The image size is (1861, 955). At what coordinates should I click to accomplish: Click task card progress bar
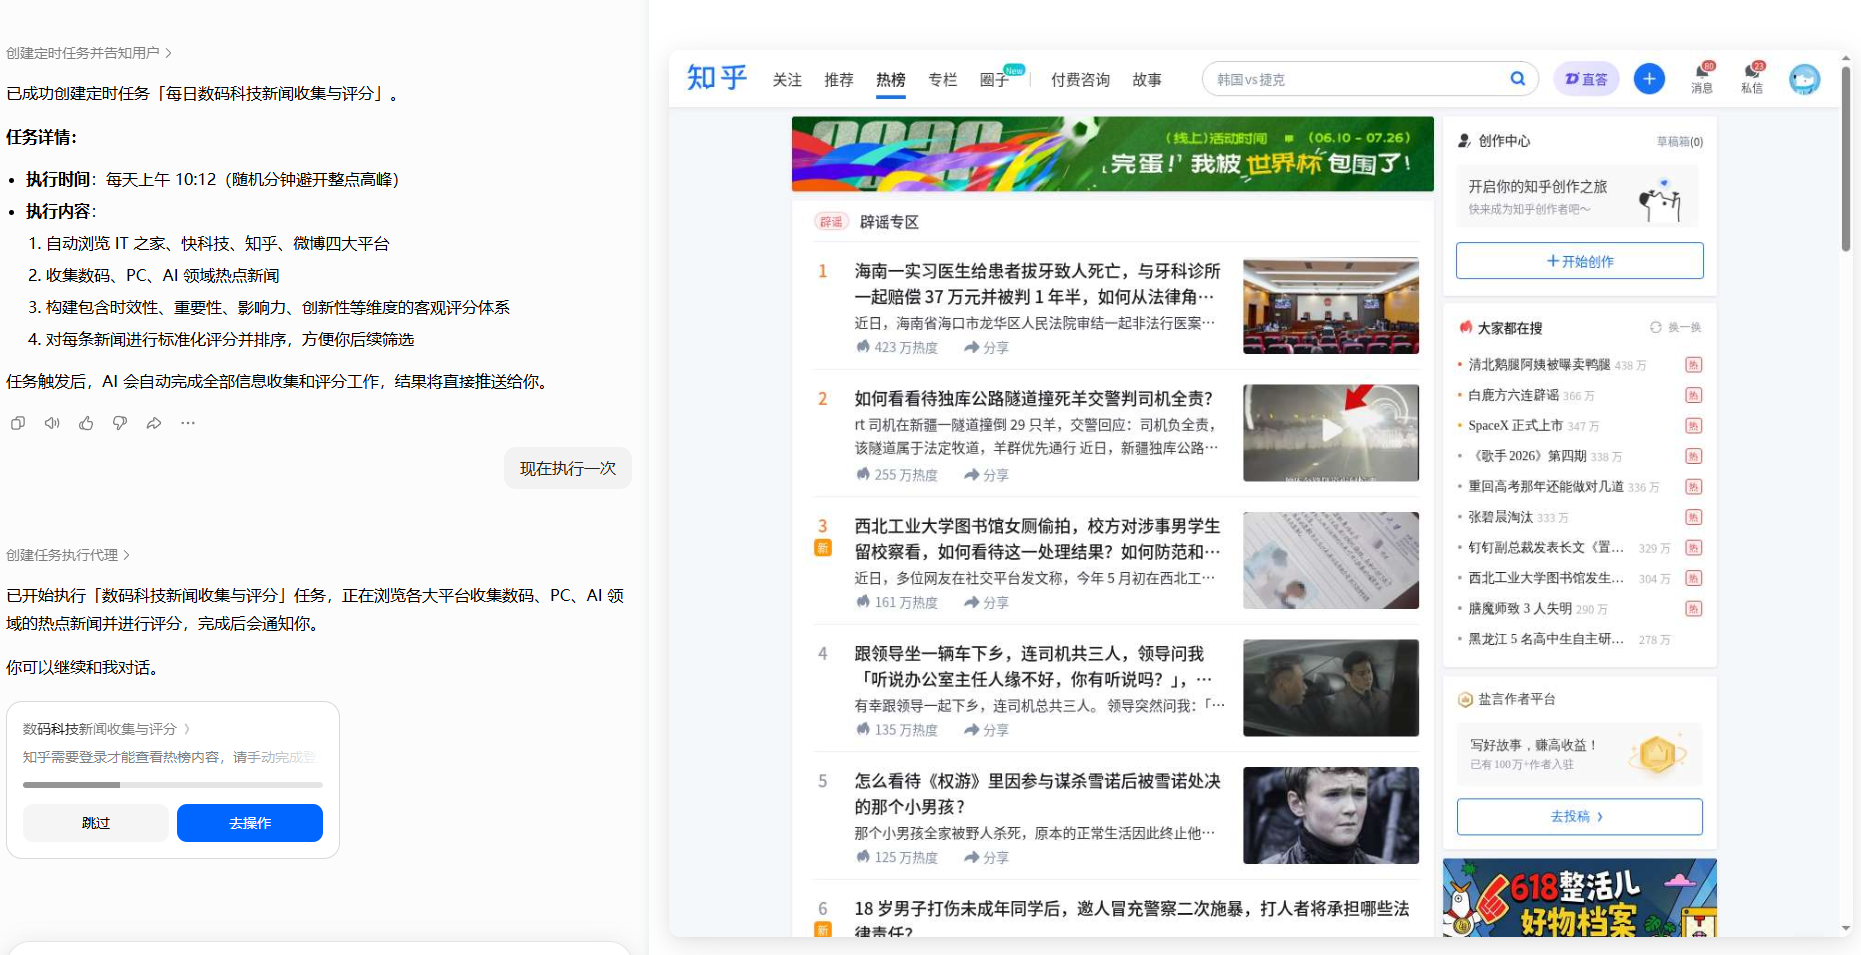tap(173, 785)
